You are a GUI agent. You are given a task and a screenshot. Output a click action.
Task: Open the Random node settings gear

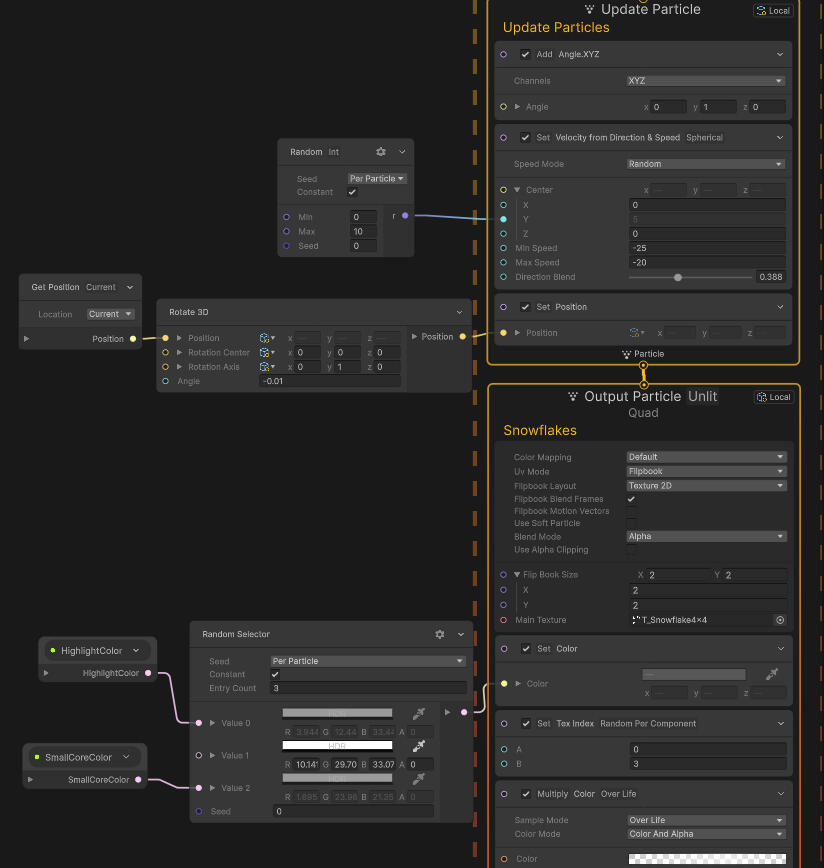click(381, 152)
